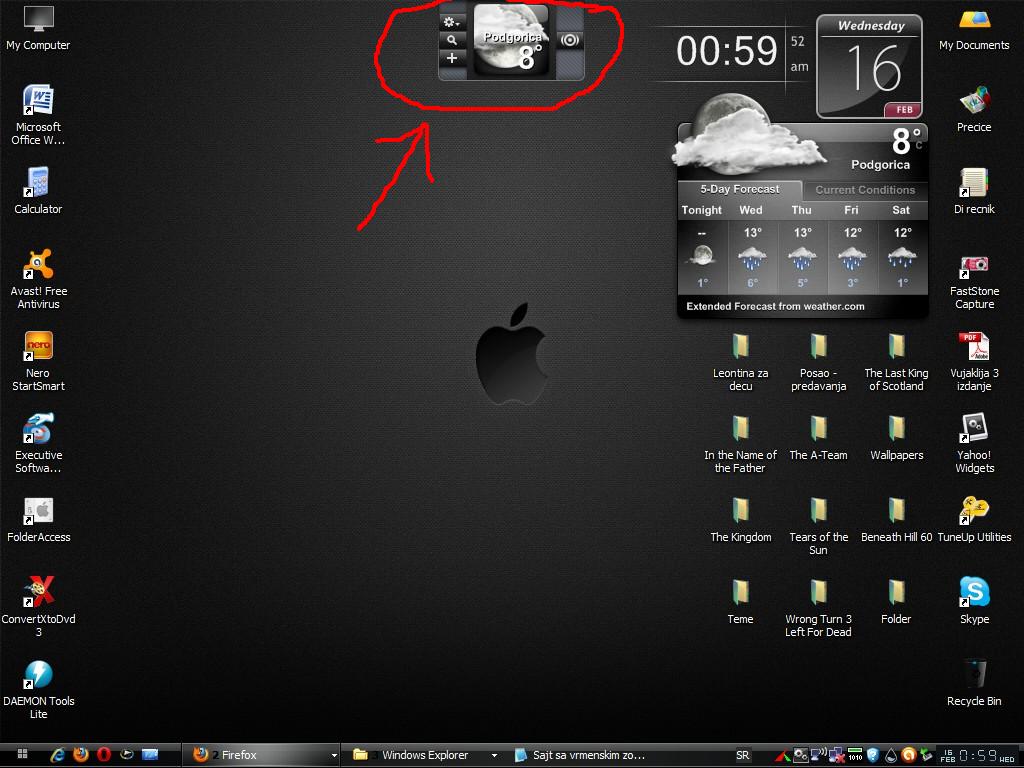Screen dimensions: 1024x768
Task: Open the Executive Software shortcut
Action: coord(38,443)
